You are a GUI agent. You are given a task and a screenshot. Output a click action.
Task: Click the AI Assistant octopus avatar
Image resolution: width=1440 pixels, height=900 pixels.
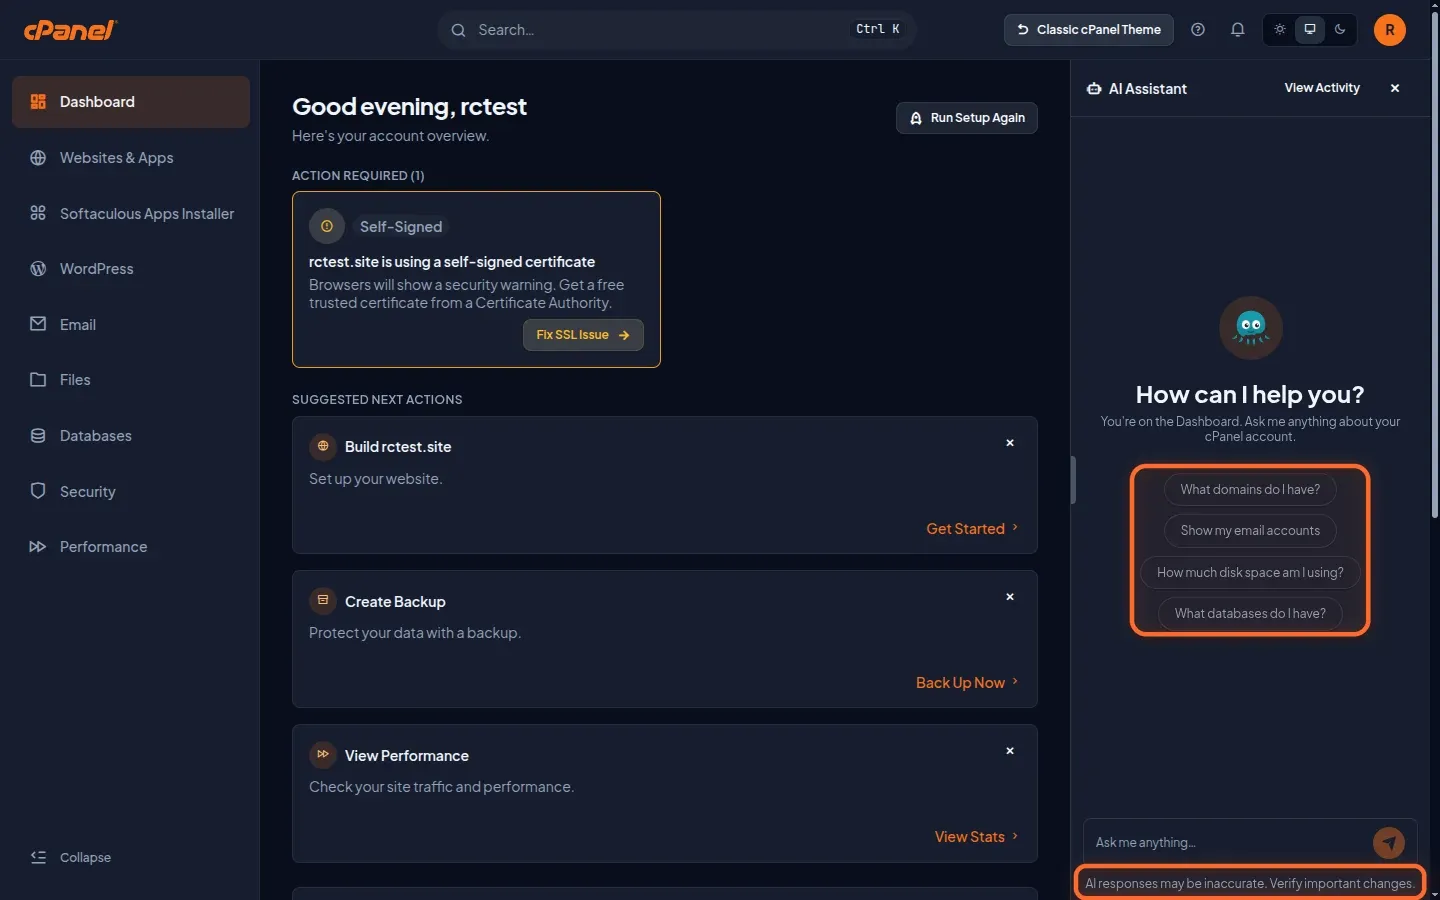[x=1250, y=327]
